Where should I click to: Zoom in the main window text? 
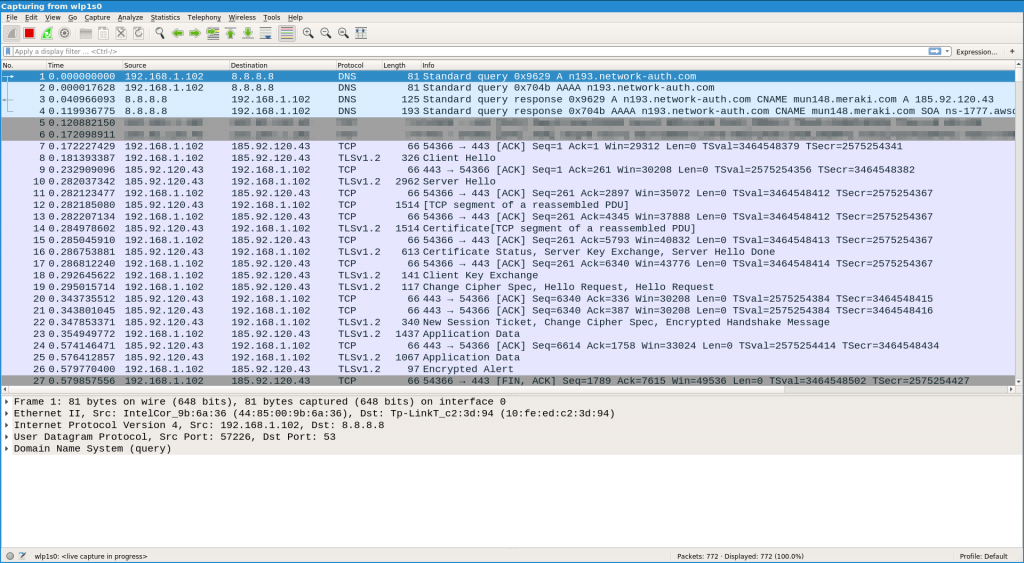tap(308, 33)
